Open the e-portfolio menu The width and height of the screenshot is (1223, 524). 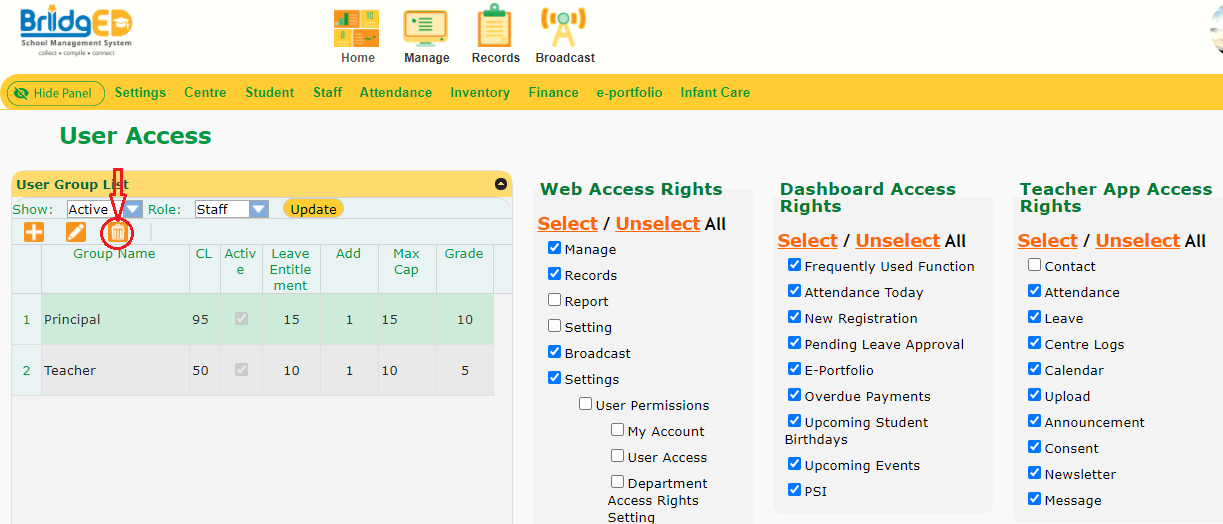click(x=629, y=92)
